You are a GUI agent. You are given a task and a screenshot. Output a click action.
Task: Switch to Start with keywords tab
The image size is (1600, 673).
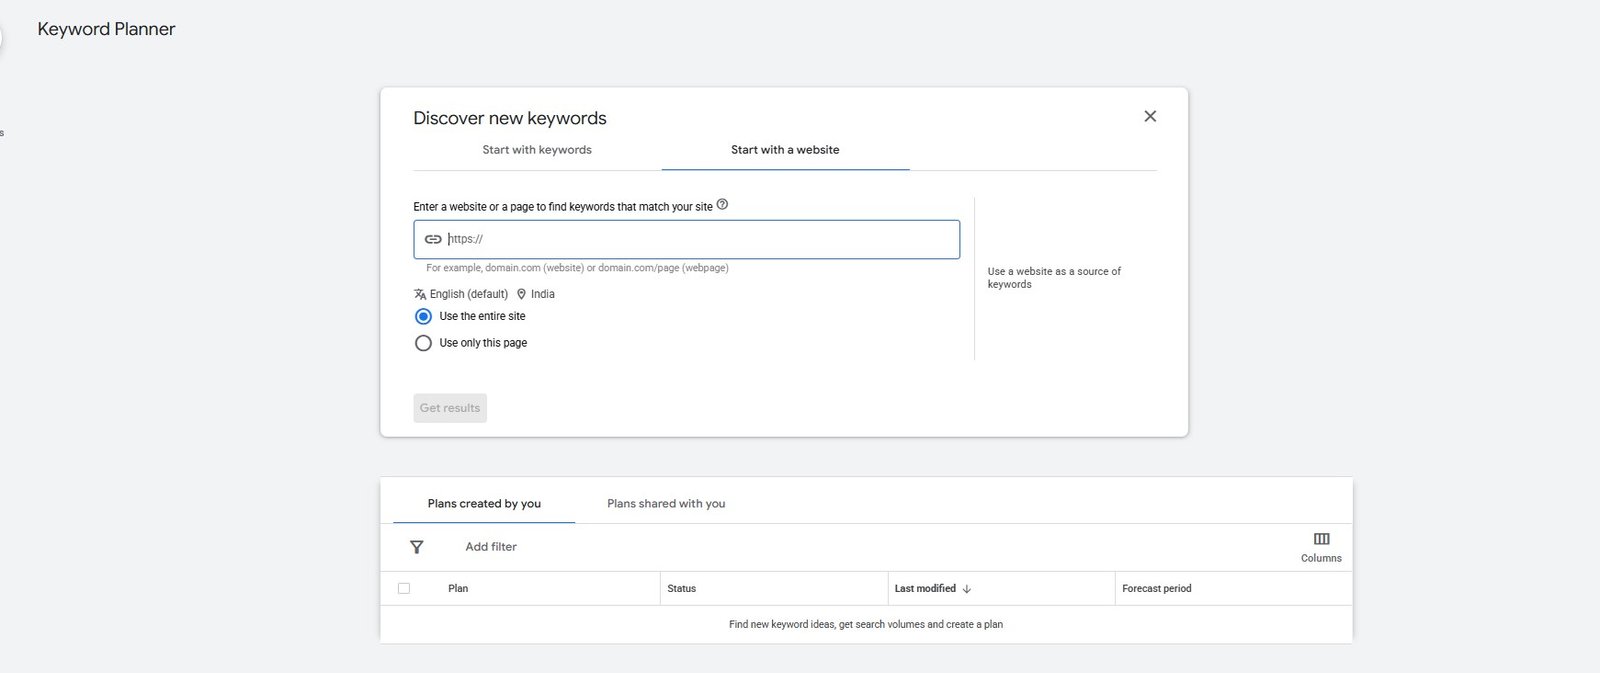537,150
